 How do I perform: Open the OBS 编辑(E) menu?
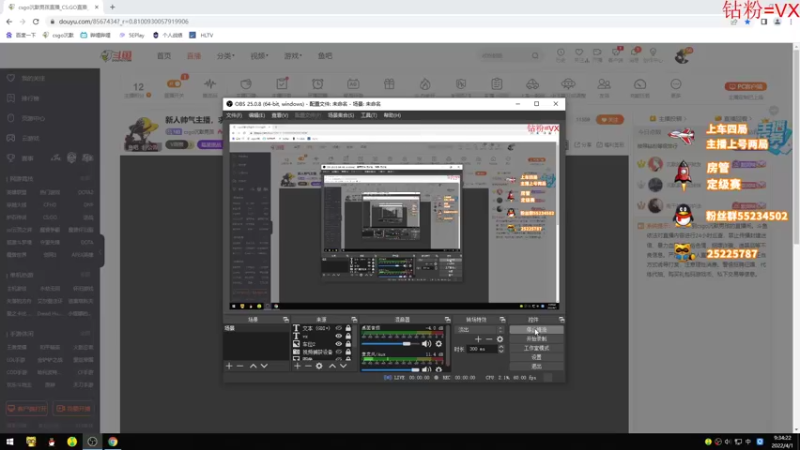point(256,115)
